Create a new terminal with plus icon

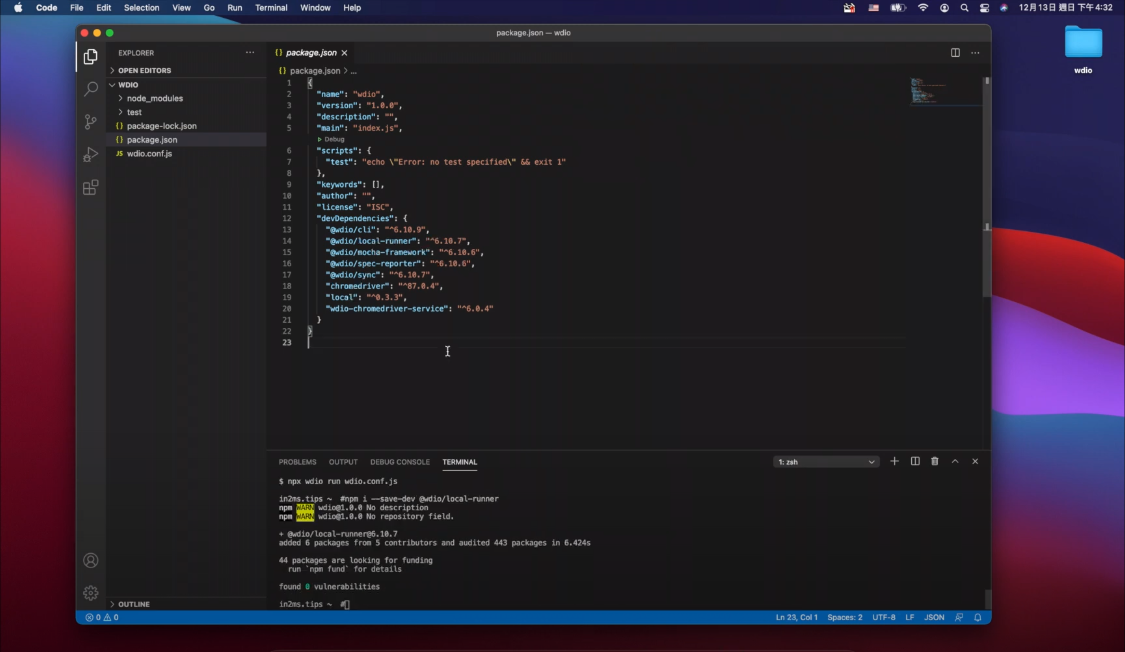tap(894, 461)
